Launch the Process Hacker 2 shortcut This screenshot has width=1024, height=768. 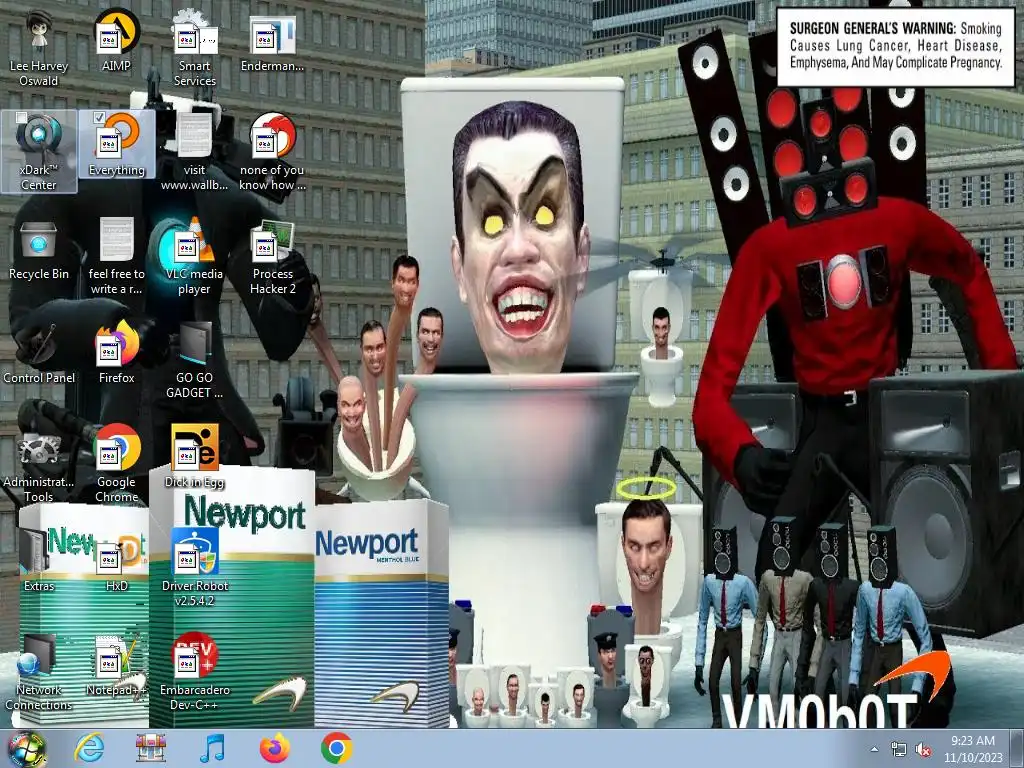[272, 256]
